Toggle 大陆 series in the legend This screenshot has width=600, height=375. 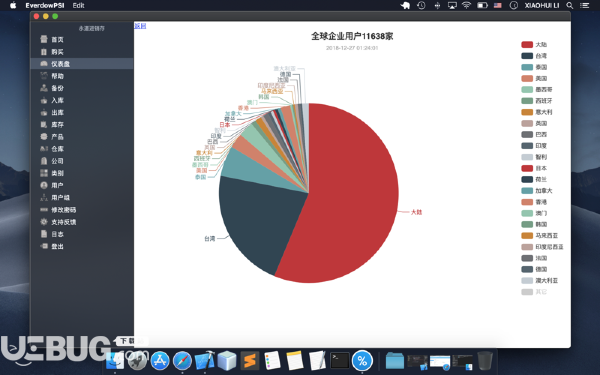tap(534, 45)
